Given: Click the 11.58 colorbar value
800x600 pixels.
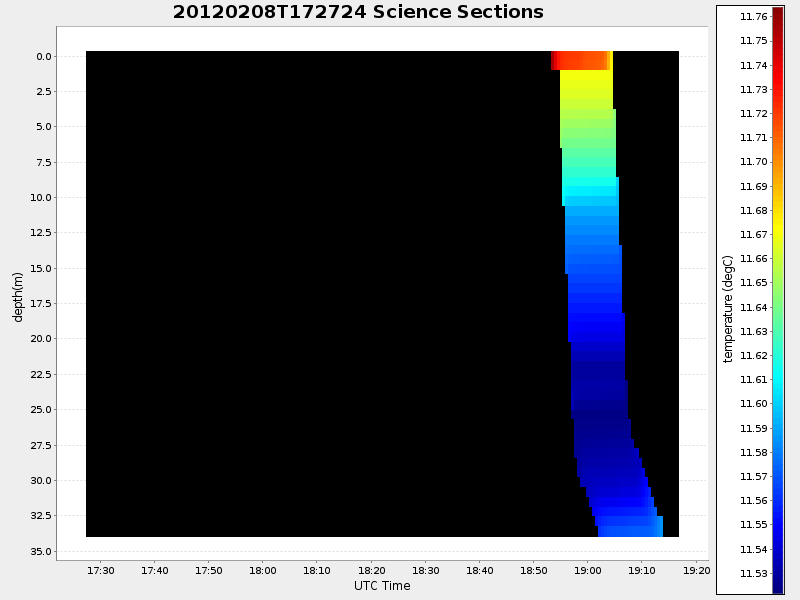Looking at the screenshot, I should pos(754,452).
